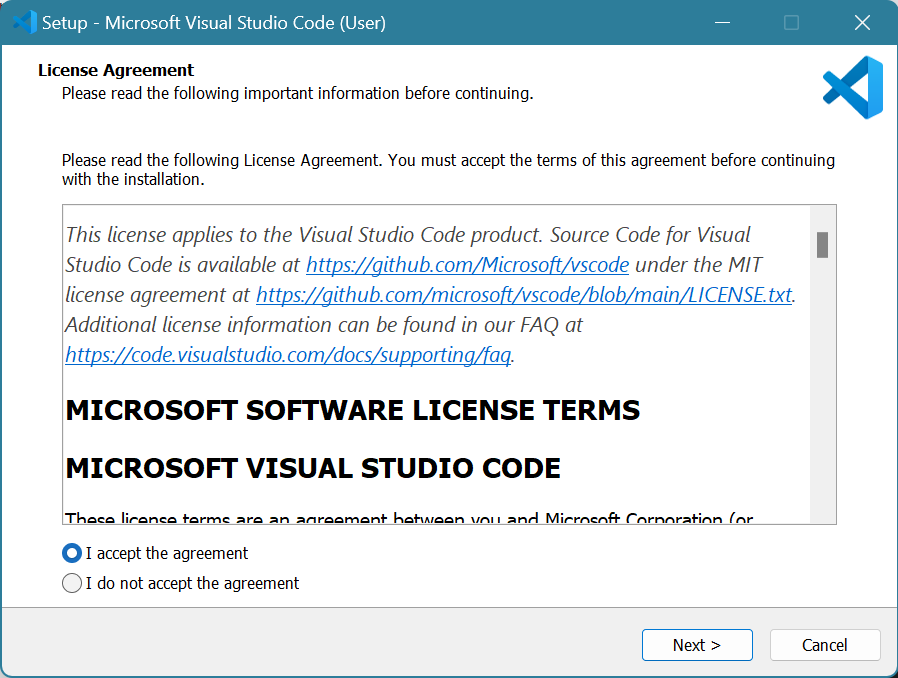The height and width of the screenshot is (678, 898).
Task: Click the 'License Agreement' page title
Action: click(x=116, y=70)
